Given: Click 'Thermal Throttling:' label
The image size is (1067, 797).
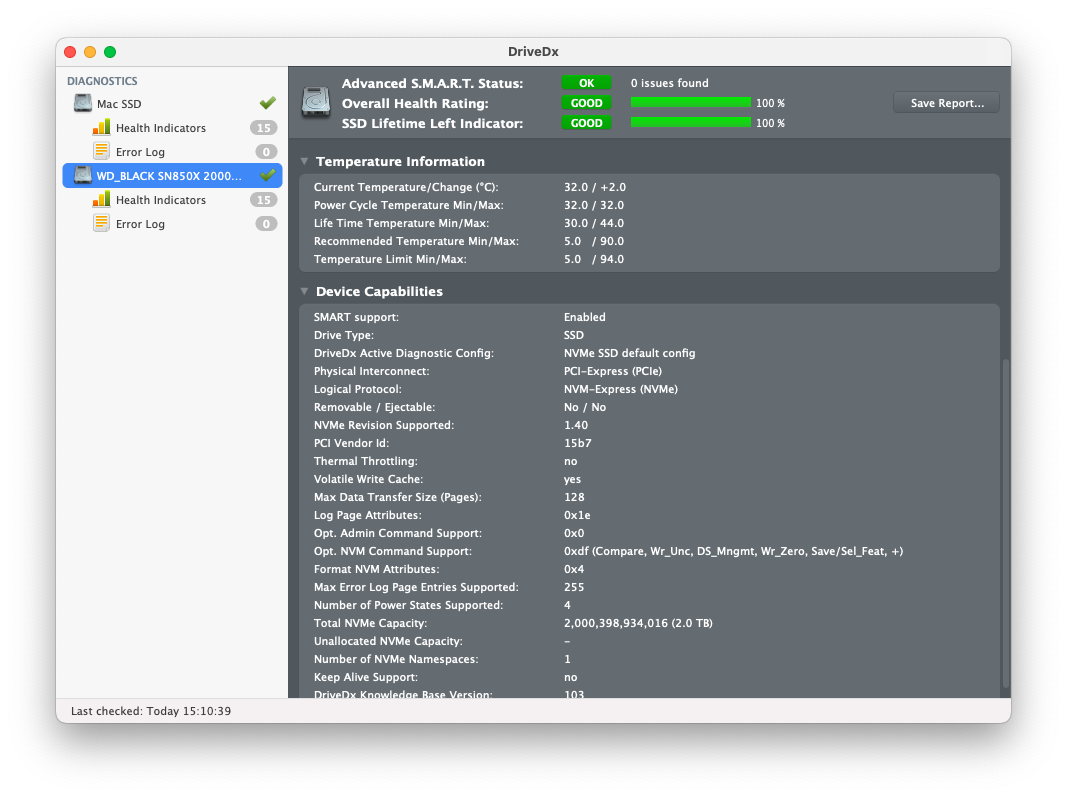Looking at the screenshot, I should (x=365, y=461).
